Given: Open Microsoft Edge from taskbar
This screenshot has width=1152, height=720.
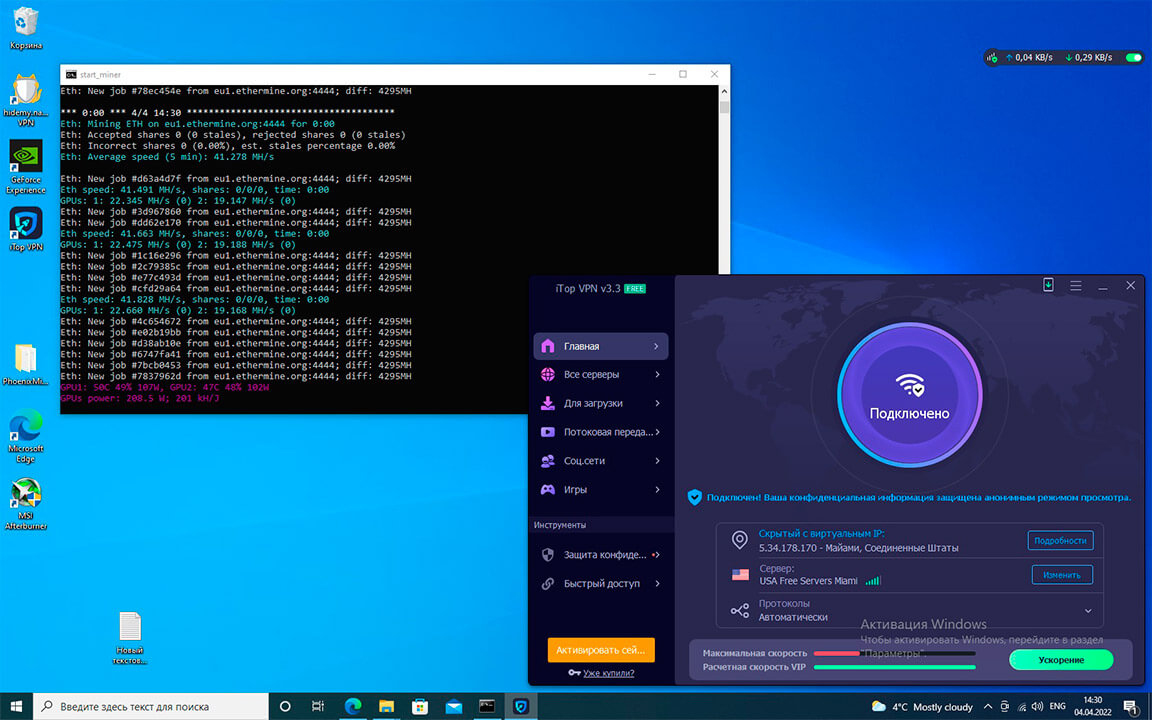Looking at the screenshot, I should [353, 707].
